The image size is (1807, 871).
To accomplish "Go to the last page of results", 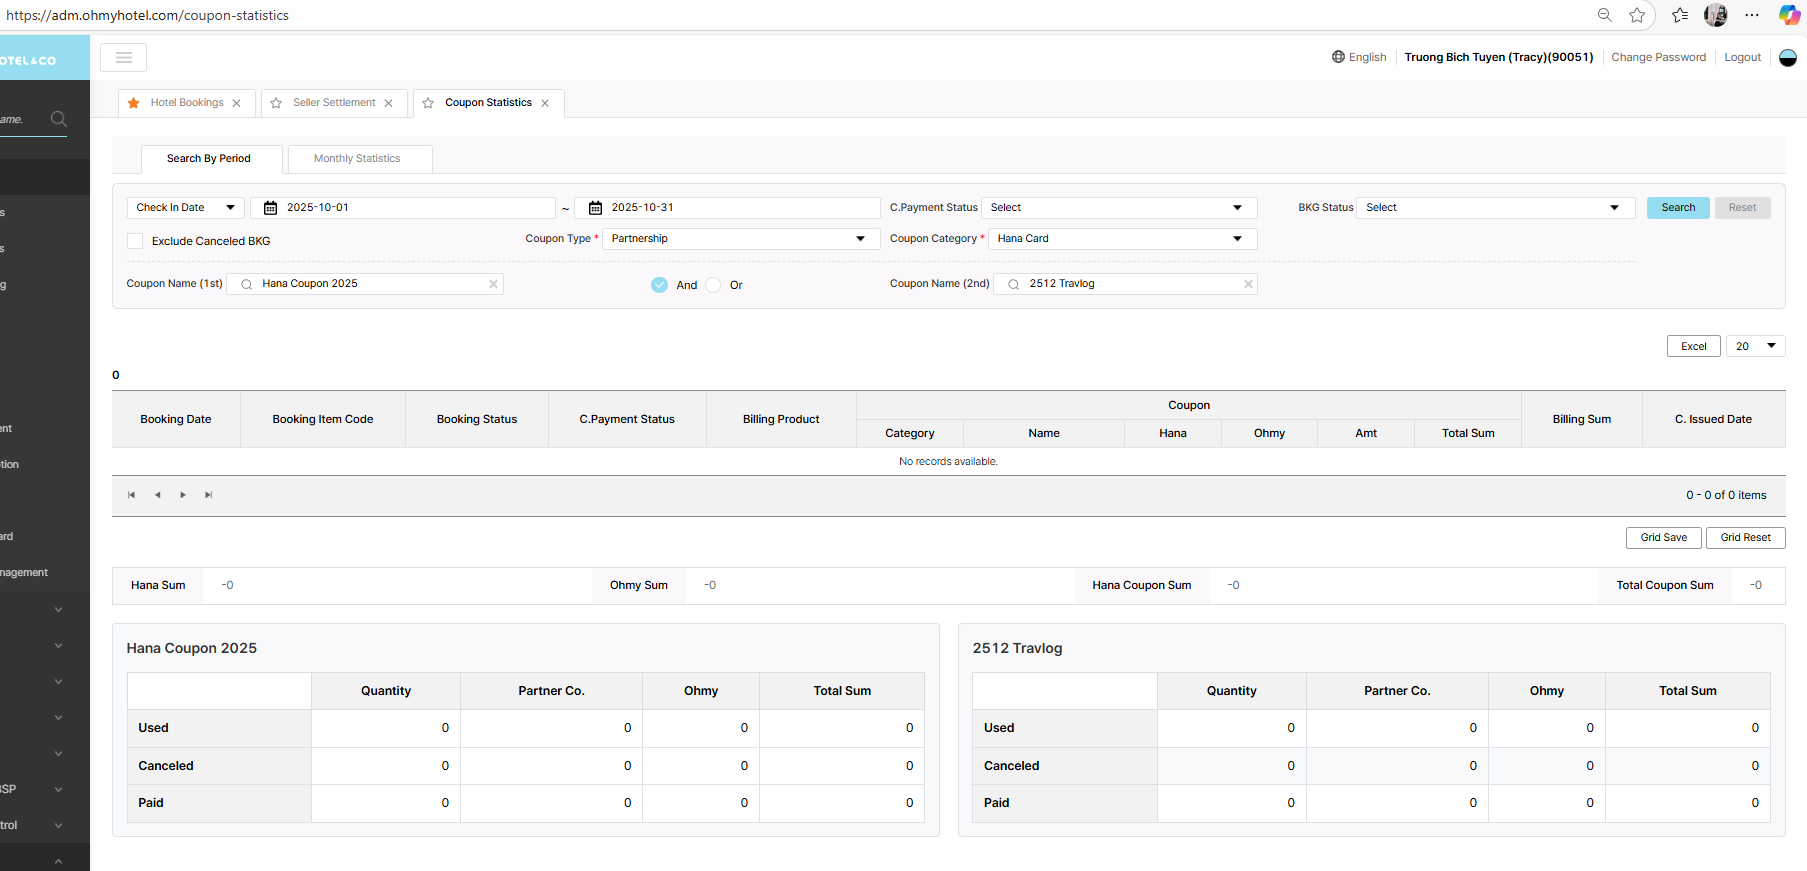I will (x=208, y=495).
